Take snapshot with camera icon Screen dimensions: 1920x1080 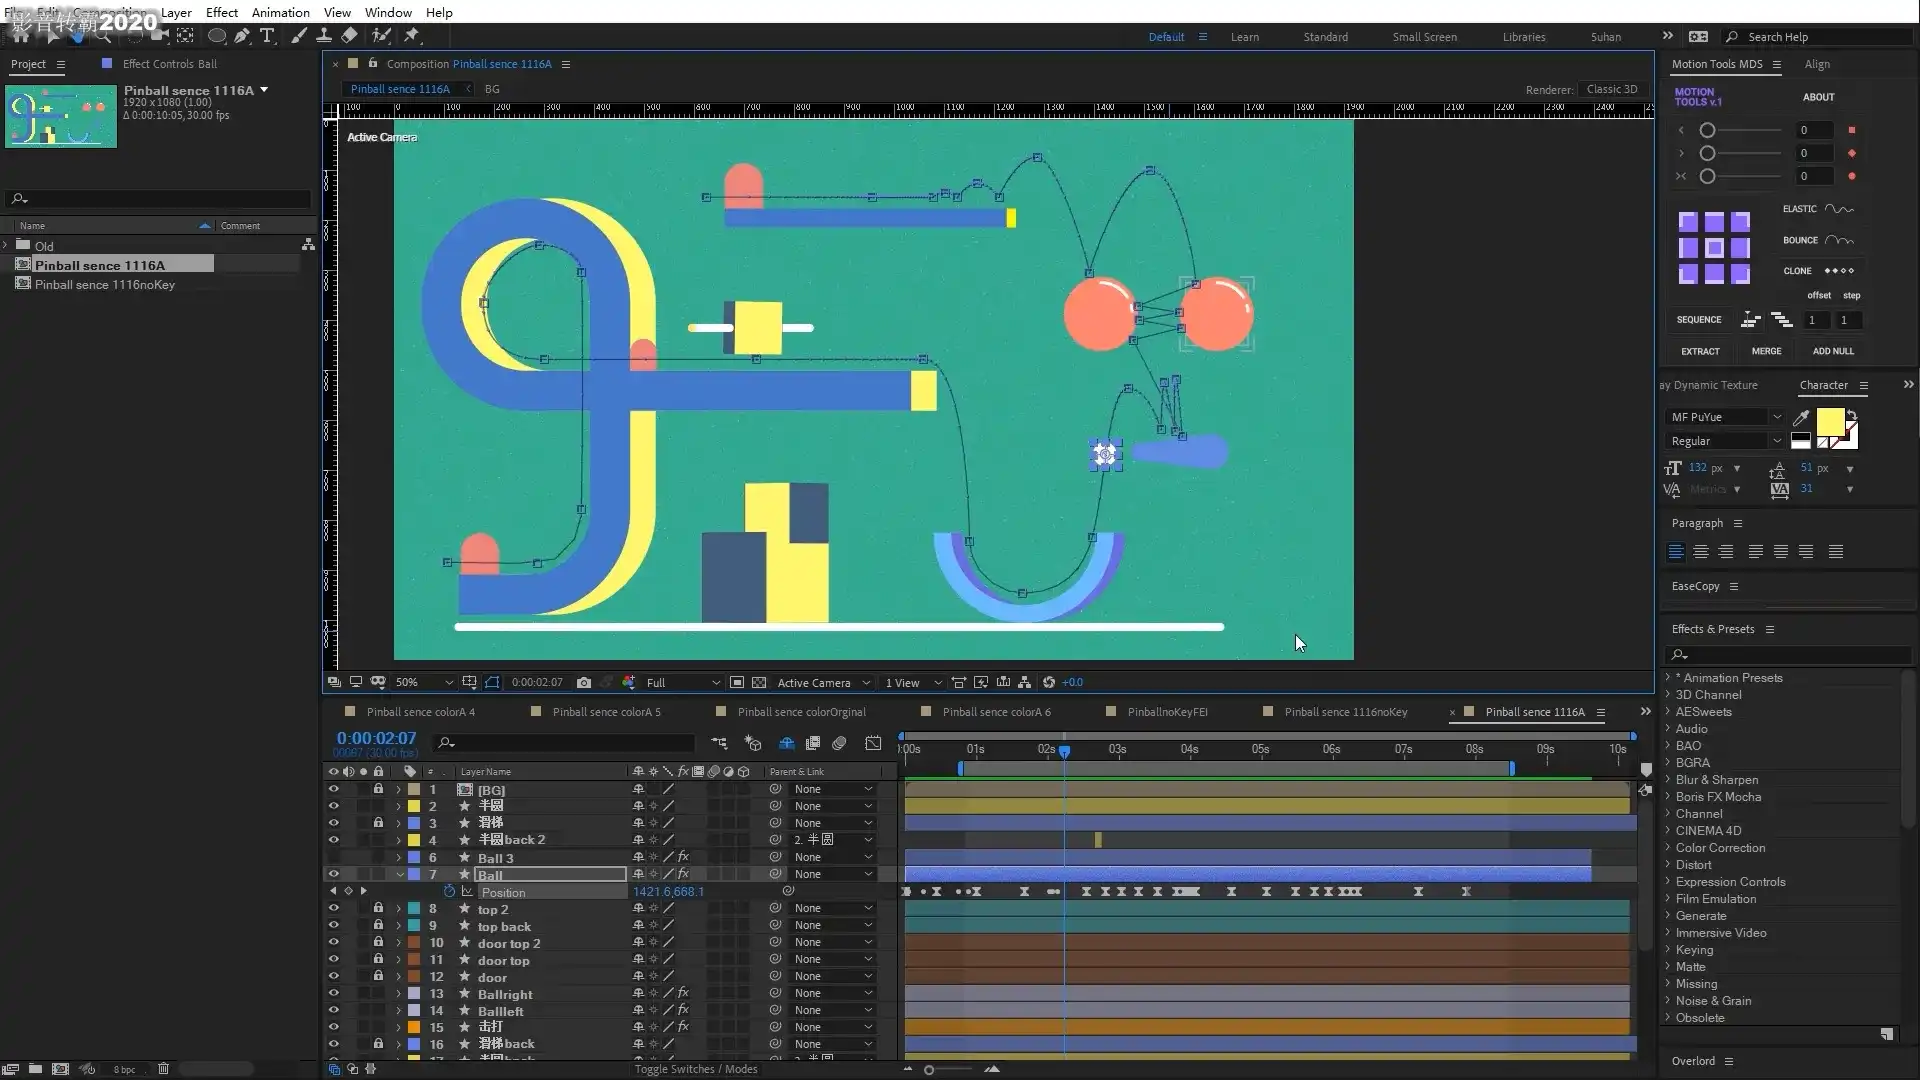point(584,683)
